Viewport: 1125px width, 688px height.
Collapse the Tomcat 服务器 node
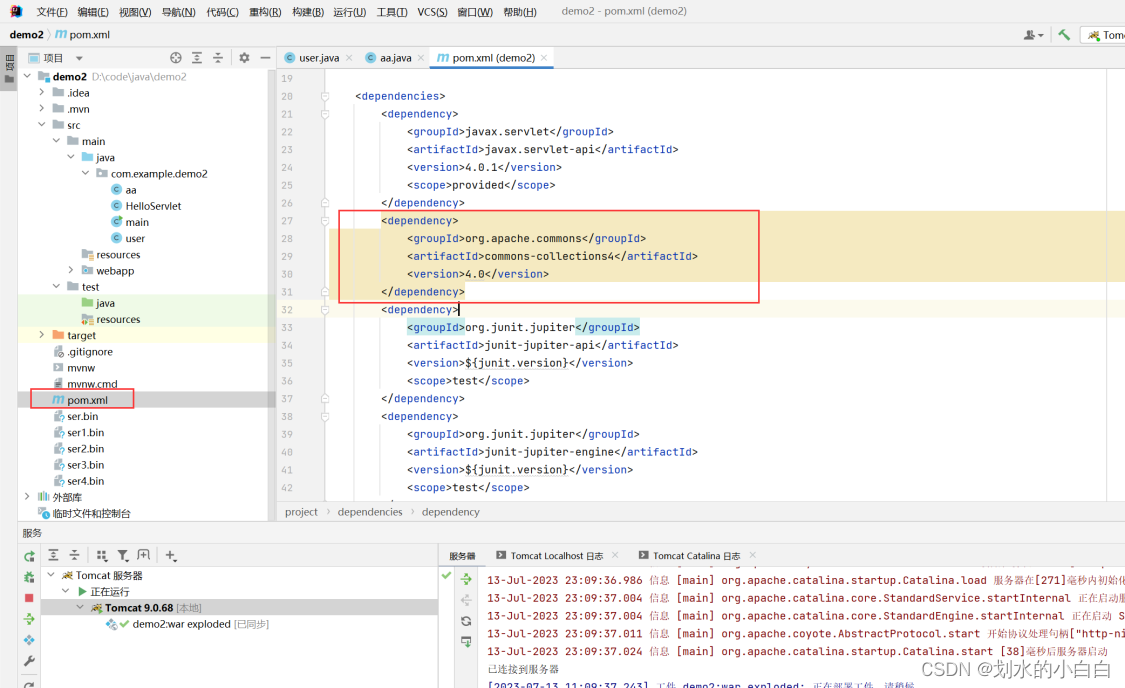click(51, 575)
